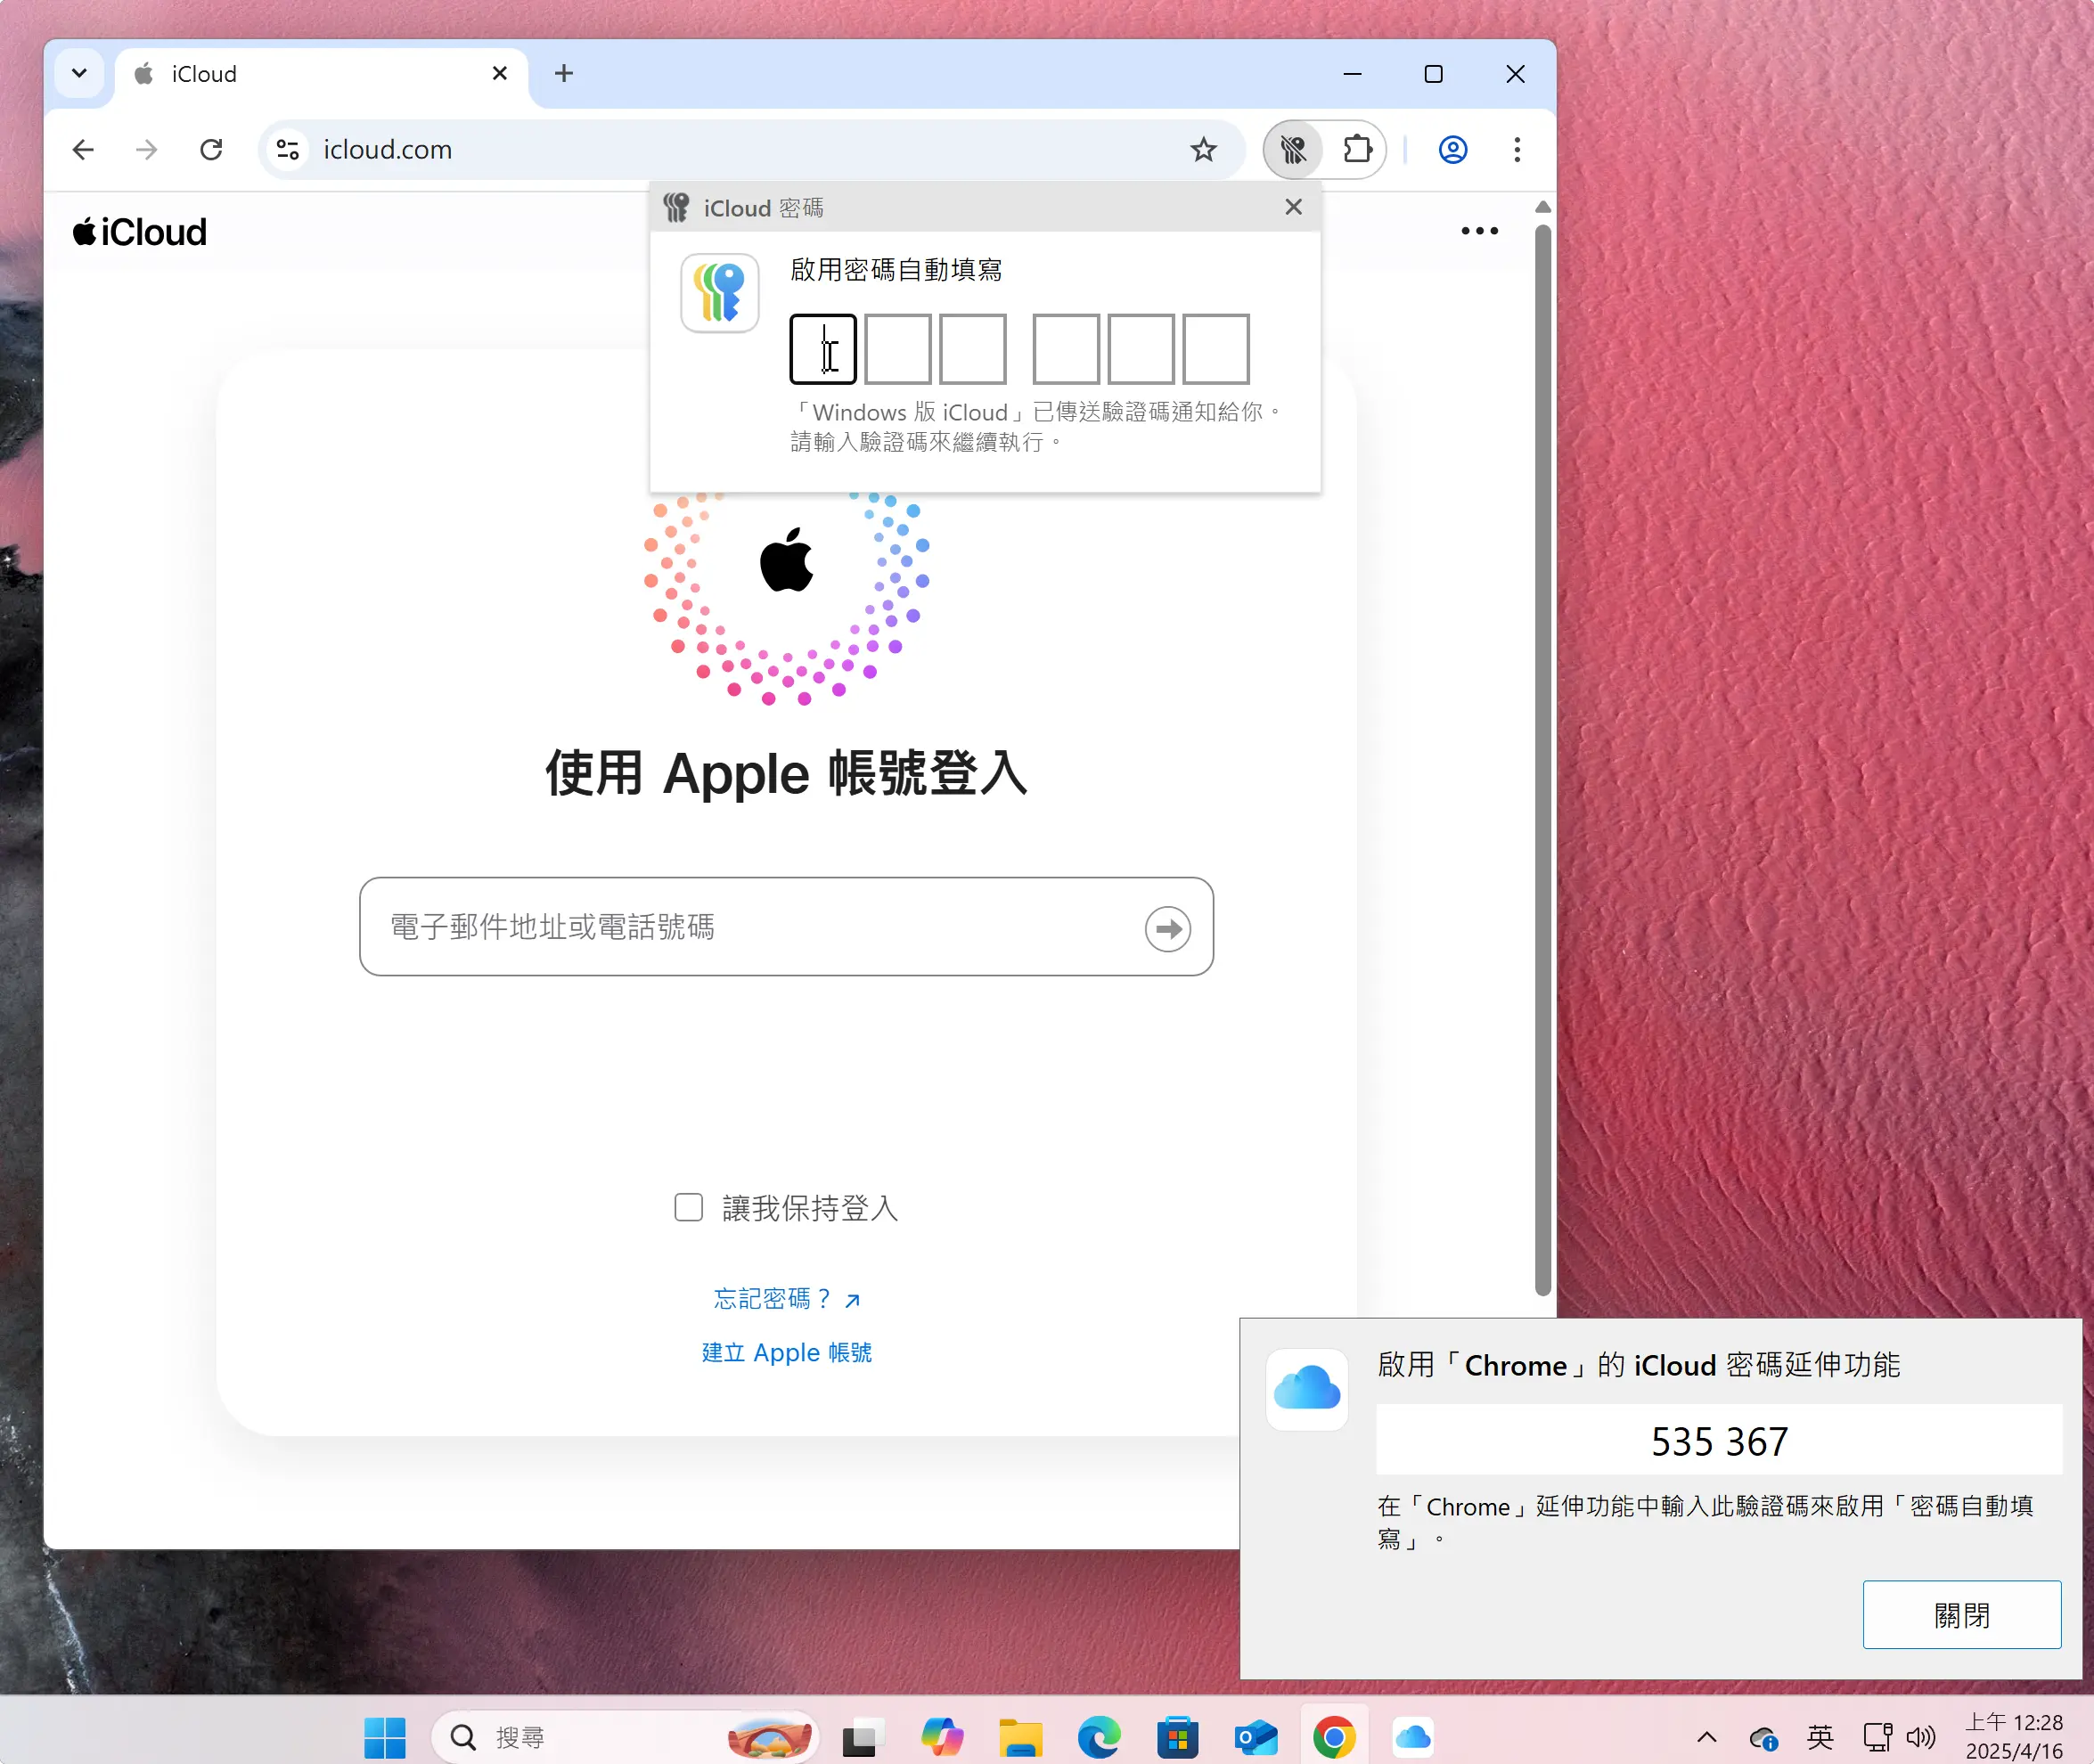Viewport: 2094px width, 1764px height.
Task: Click the first verification code digit box
Action: coord(823,349)
